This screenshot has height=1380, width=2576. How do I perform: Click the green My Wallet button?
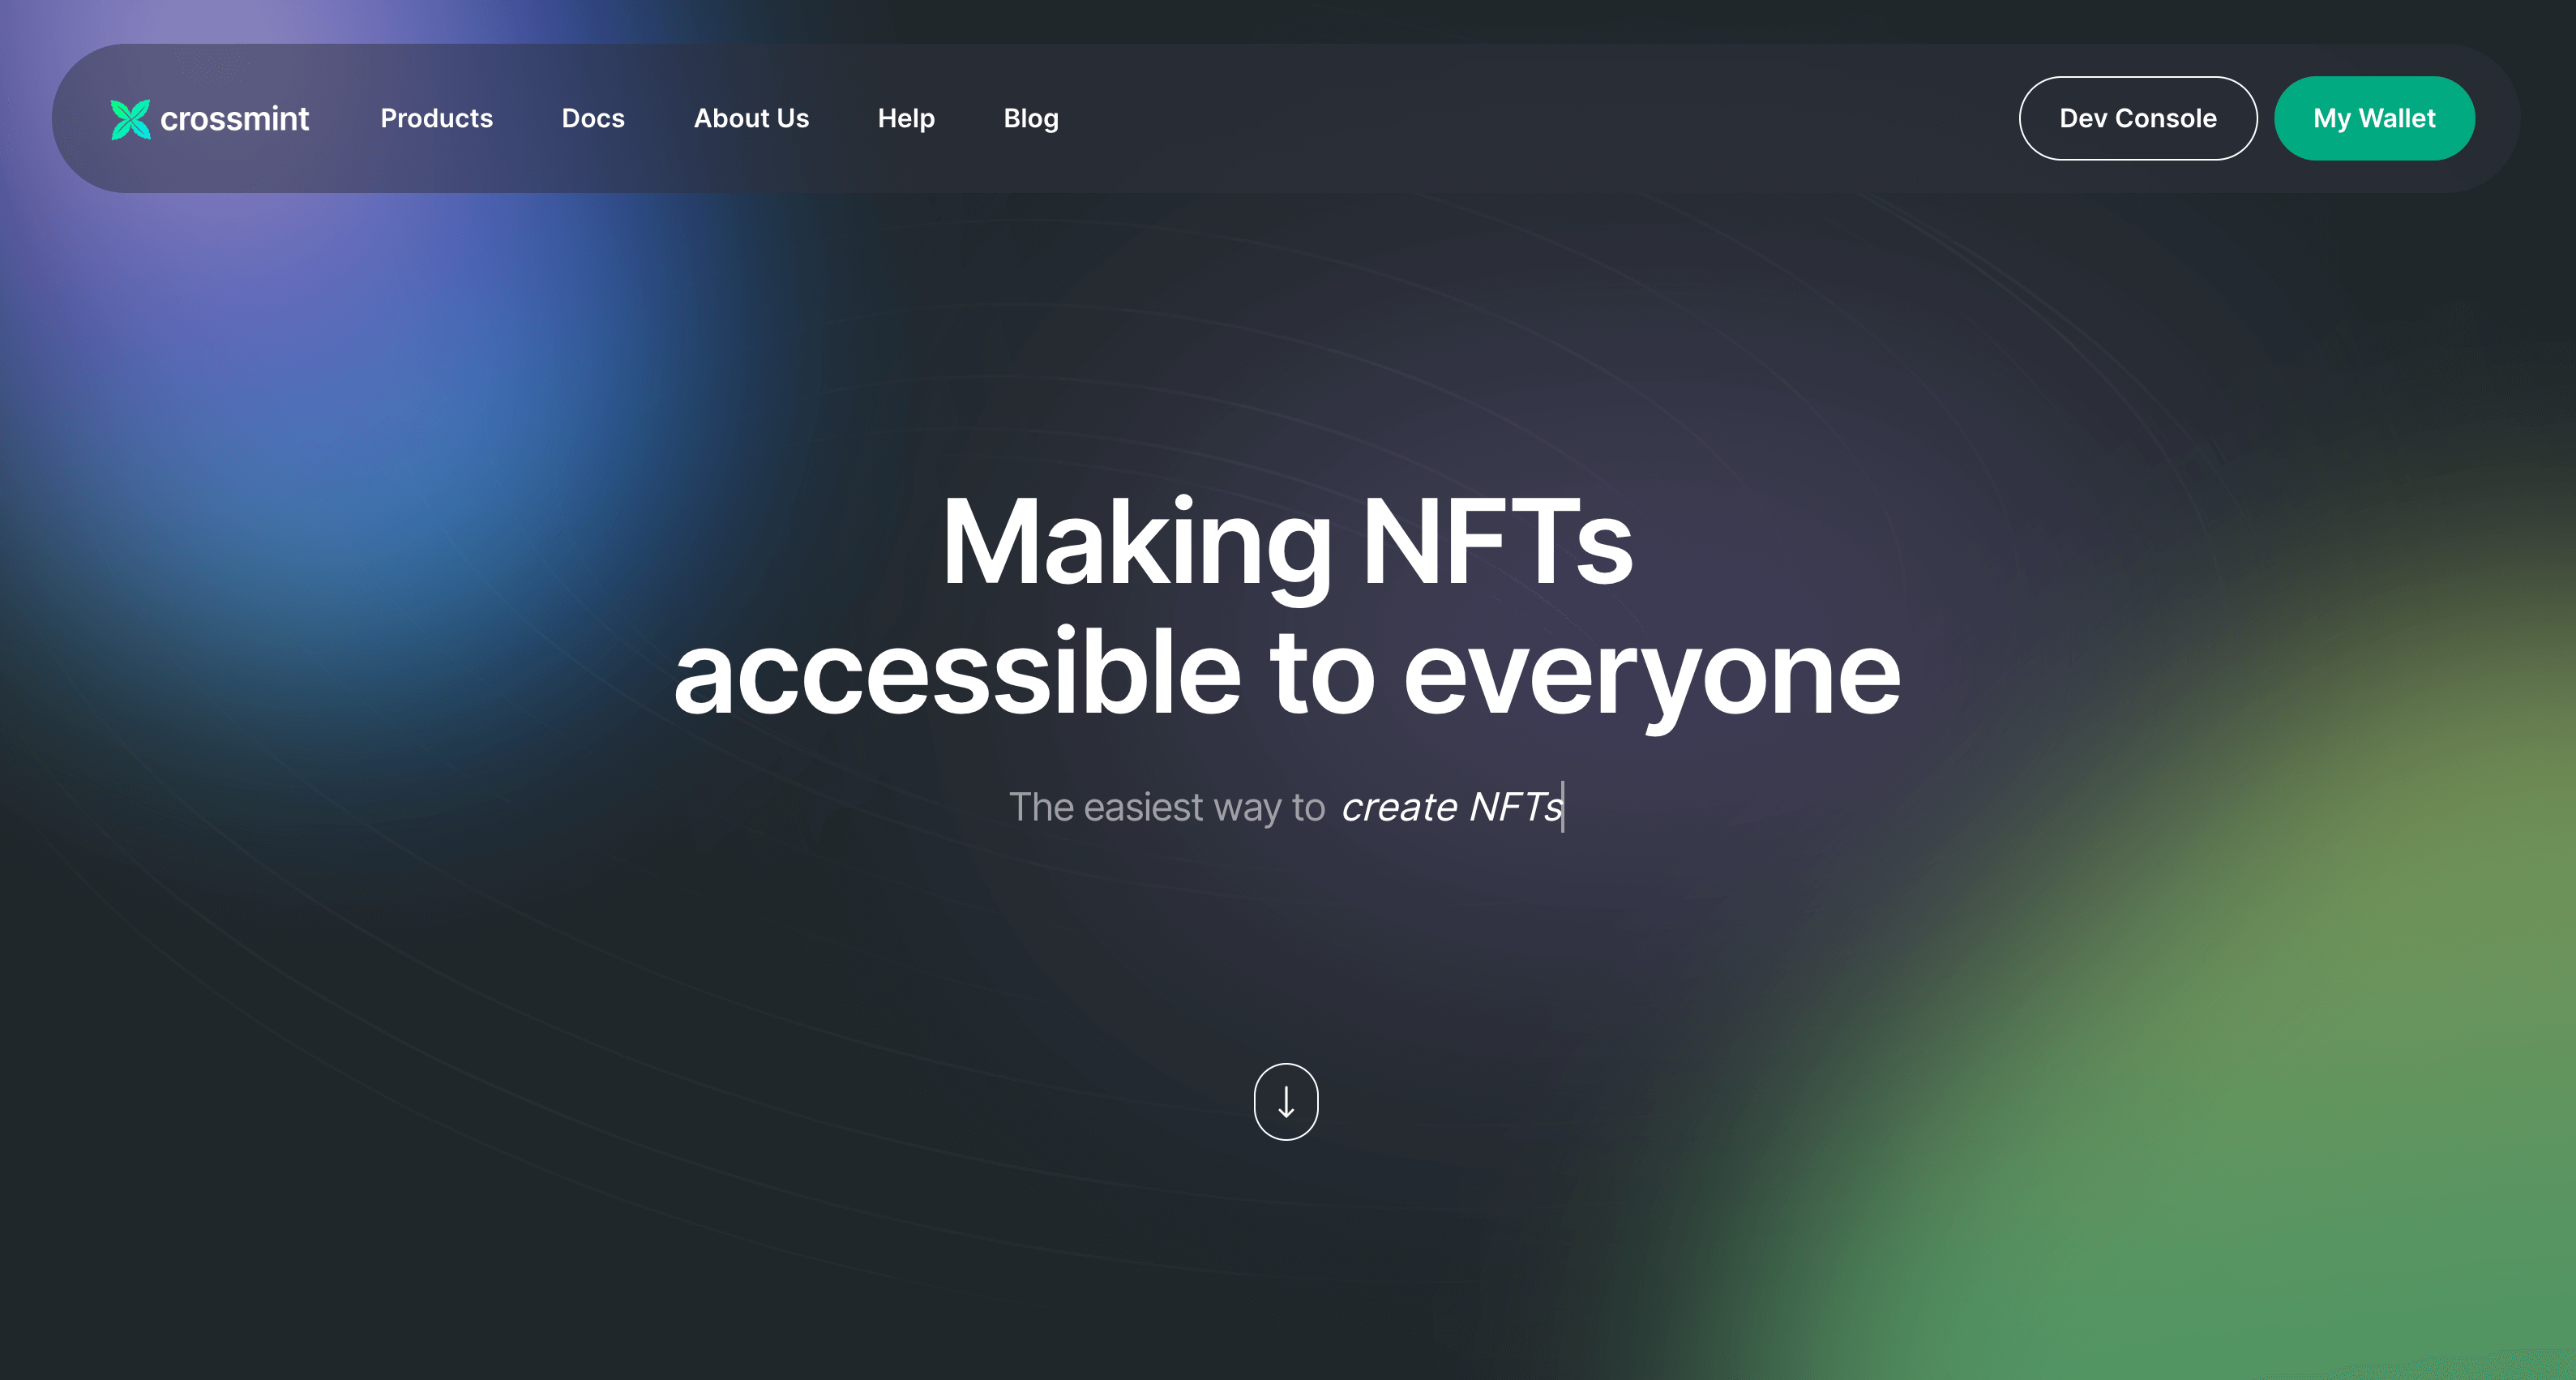coord(2374,118)
